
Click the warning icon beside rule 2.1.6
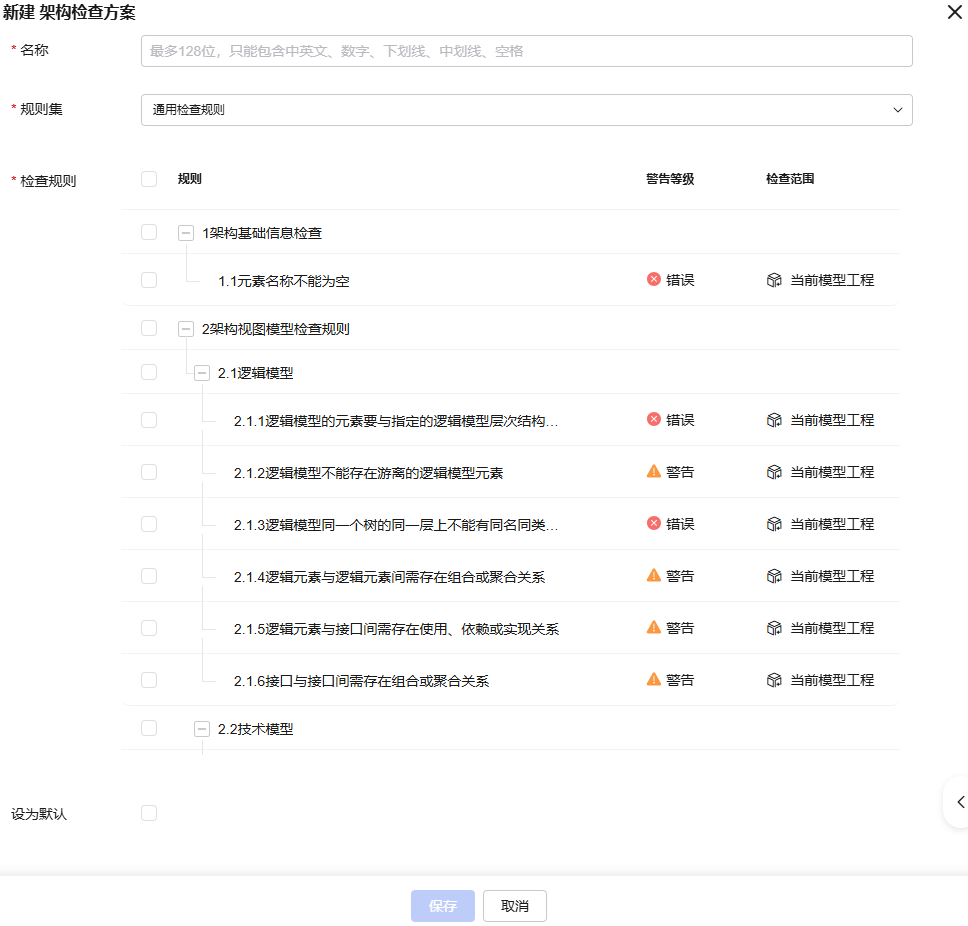point(652,679)
